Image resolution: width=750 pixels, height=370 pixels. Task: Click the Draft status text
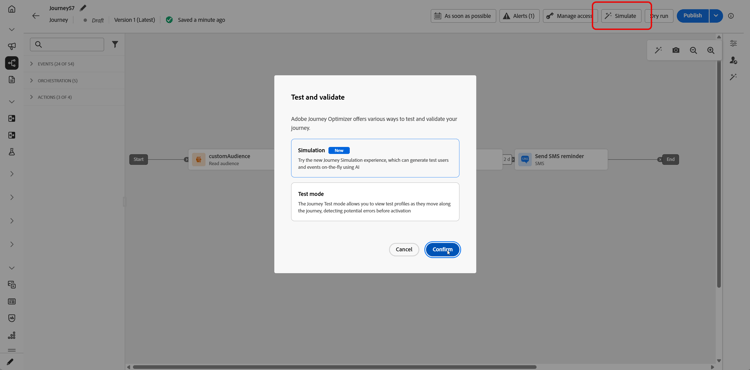98,20
